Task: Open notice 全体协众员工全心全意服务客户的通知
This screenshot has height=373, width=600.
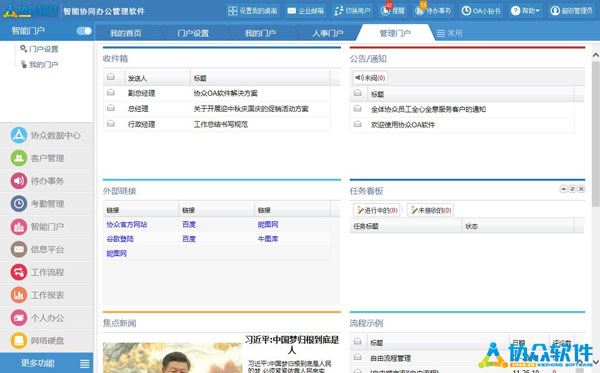Action: pos(428,109)
